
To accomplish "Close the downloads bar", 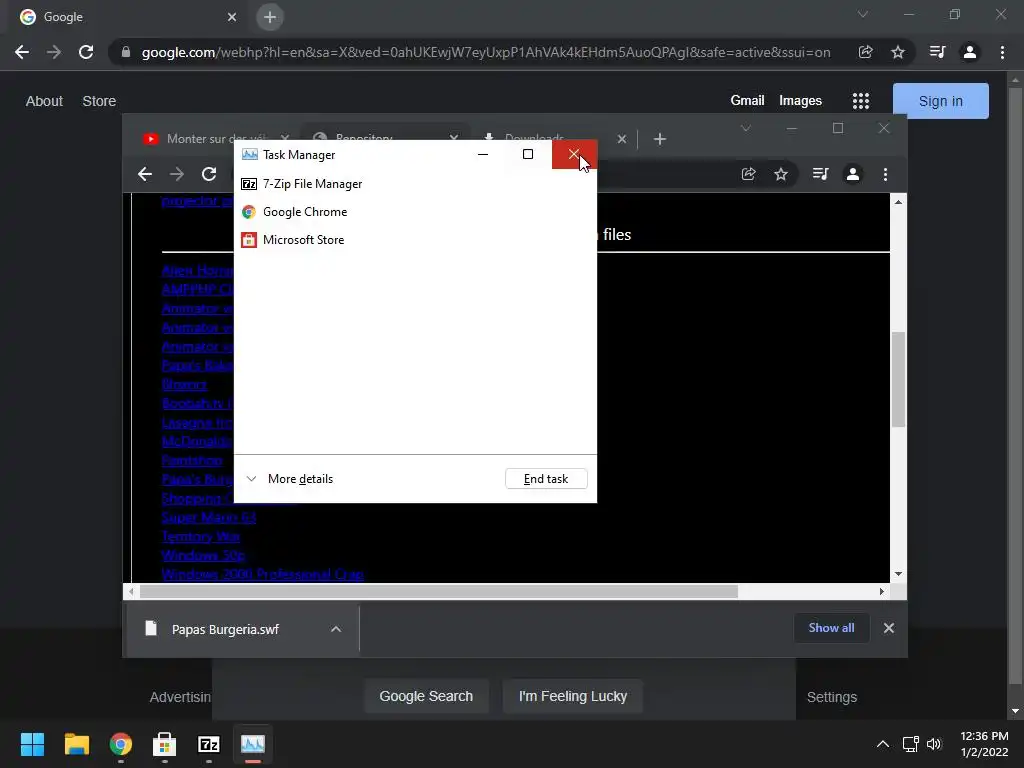I will (x=889, y=628).
